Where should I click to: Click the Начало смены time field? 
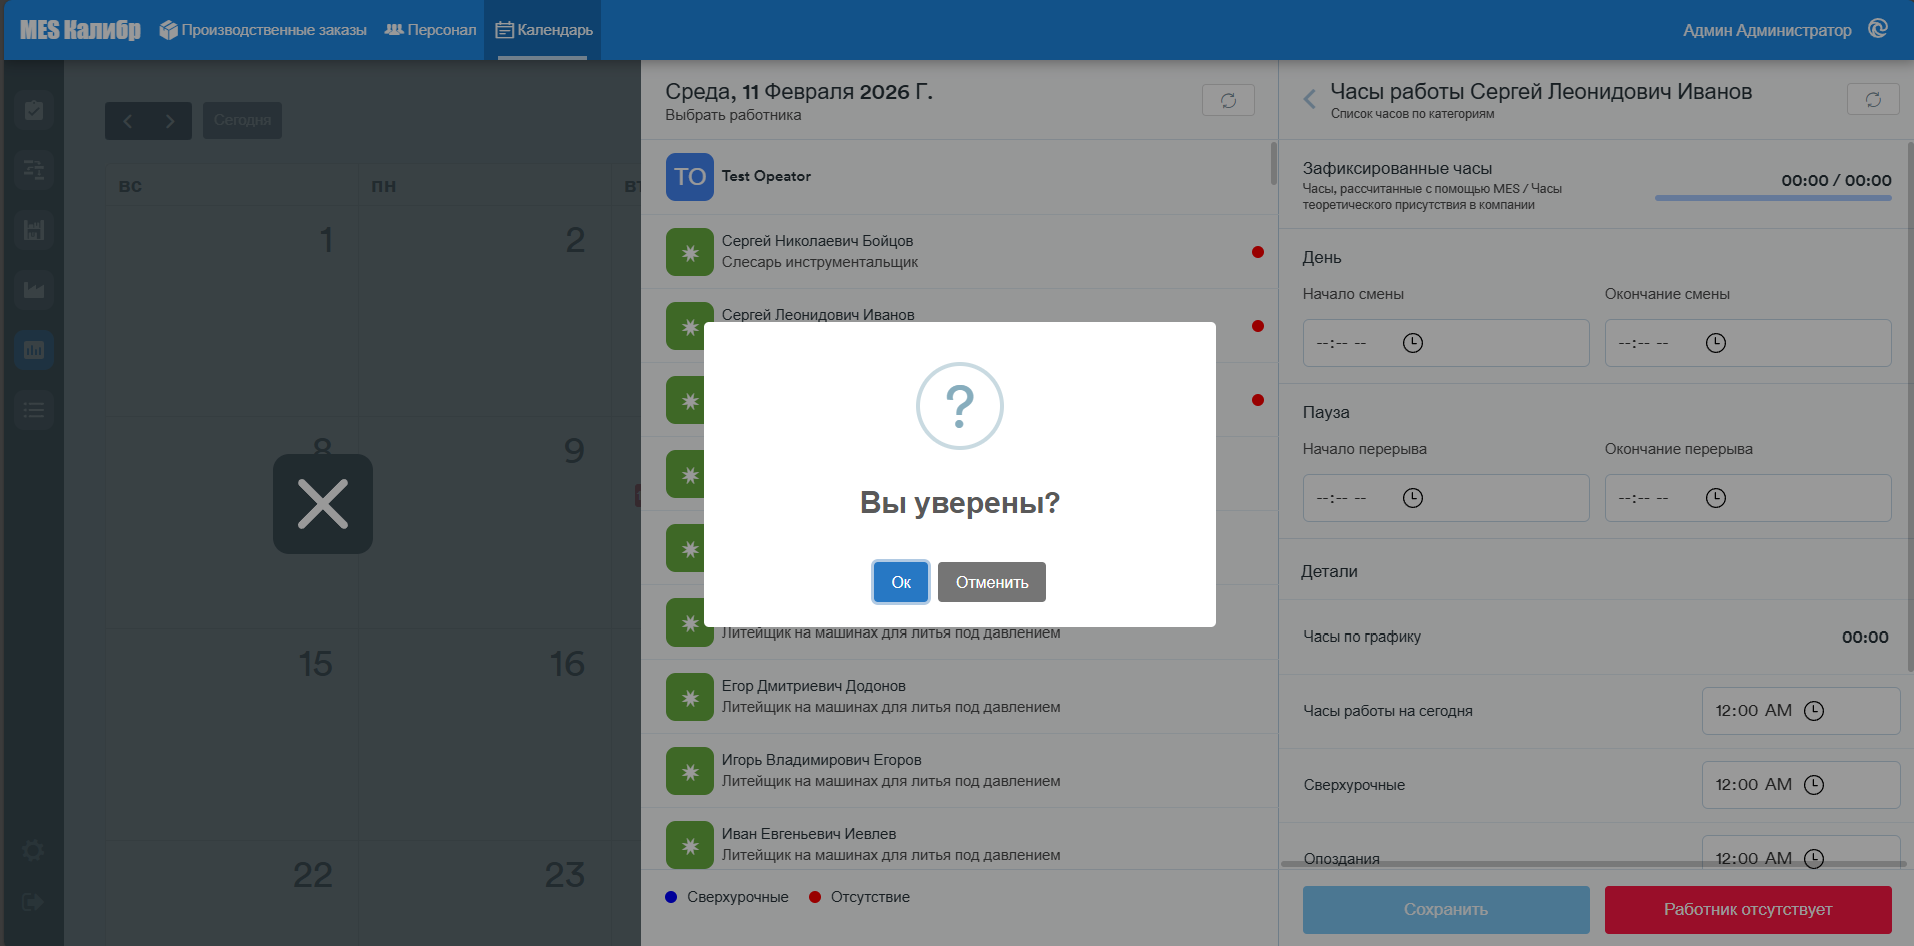click(1446, 343)
